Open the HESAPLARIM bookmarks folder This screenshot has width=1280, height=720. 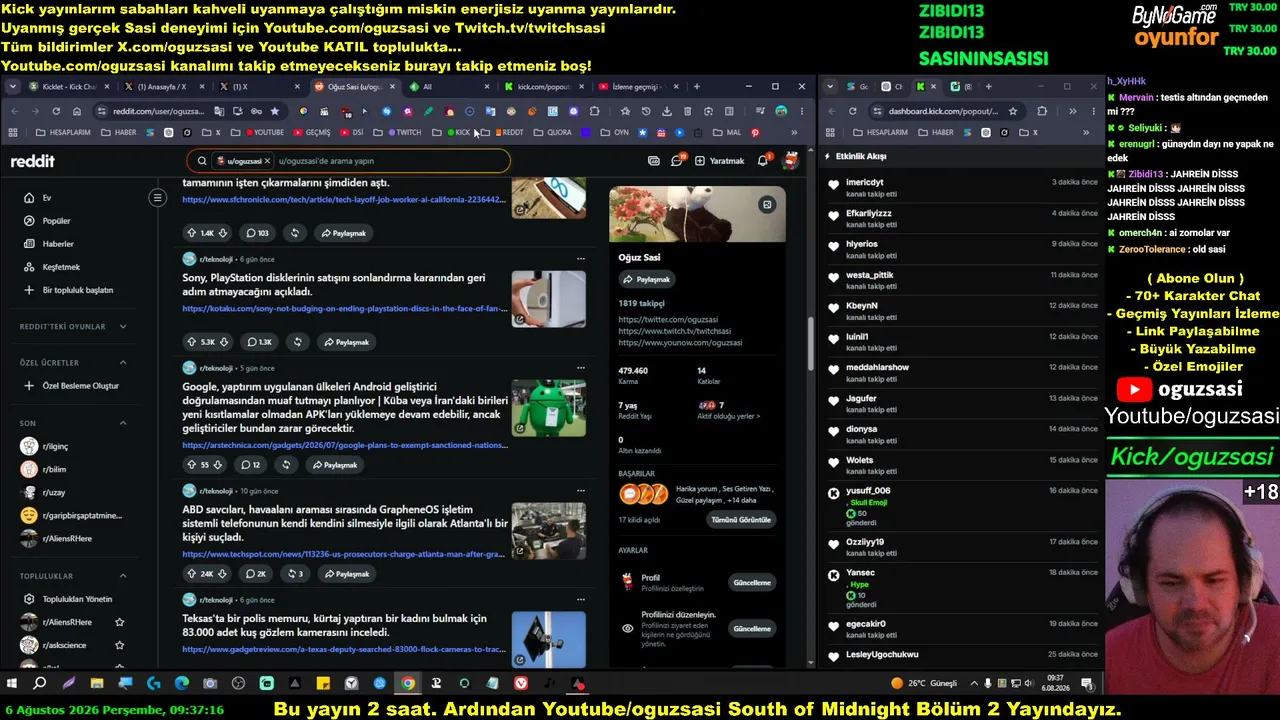63,132
